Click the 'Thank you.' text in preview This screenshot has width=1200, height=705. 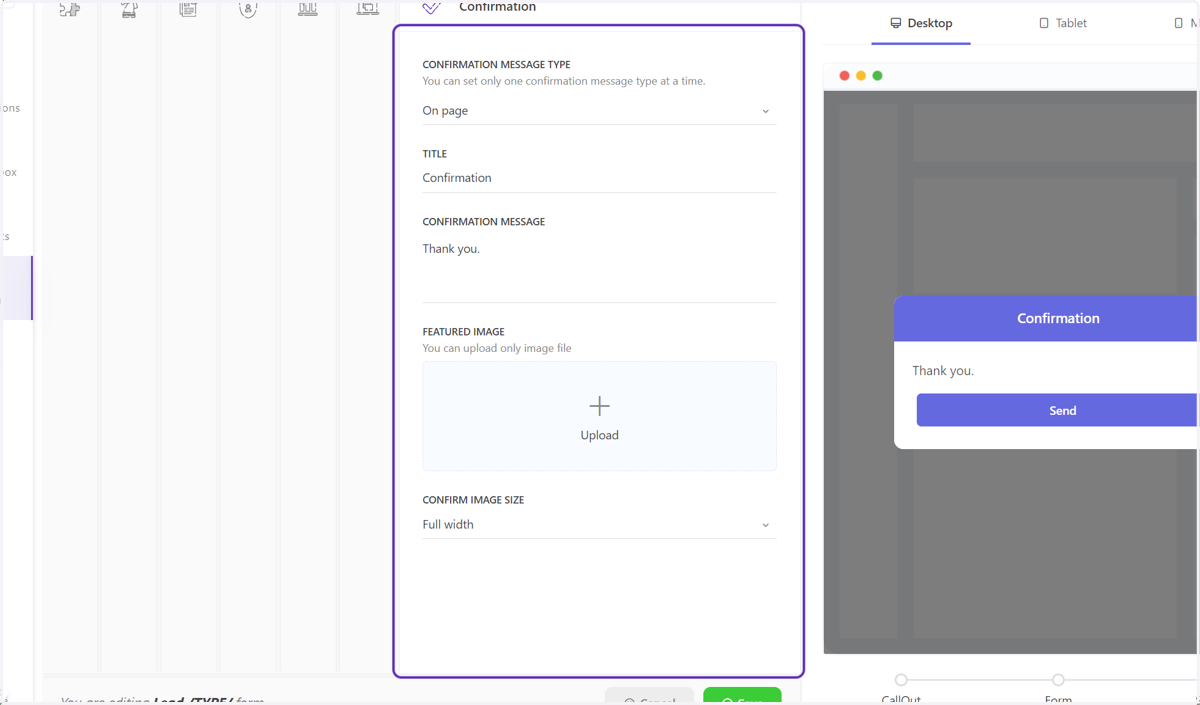click(x=943, y=371)
